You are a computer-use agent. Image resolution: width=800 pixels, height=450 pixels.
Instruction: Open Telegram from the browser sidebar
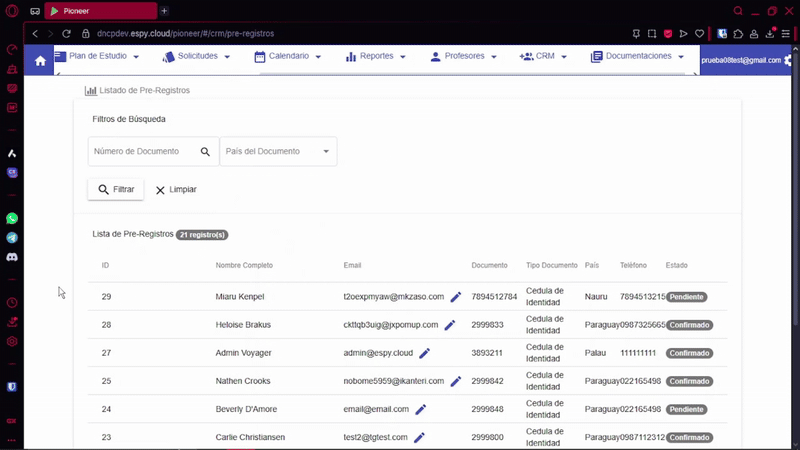click(12, 238)
